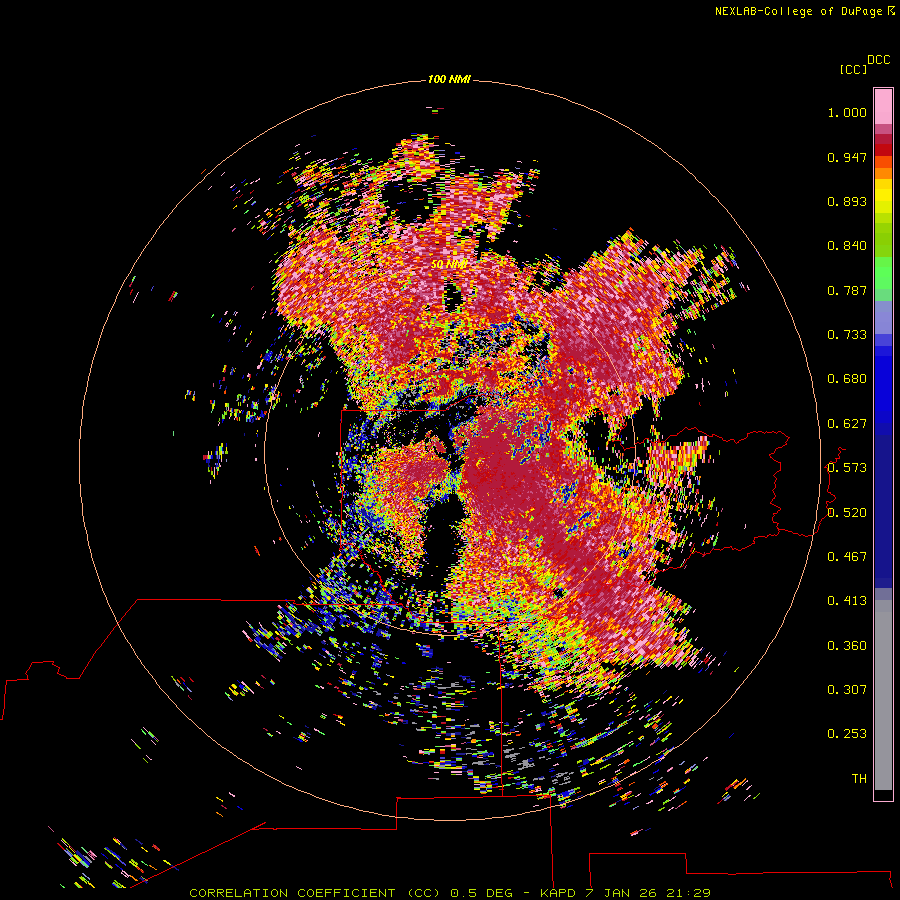Click the DCC label above the color bar

879,60
